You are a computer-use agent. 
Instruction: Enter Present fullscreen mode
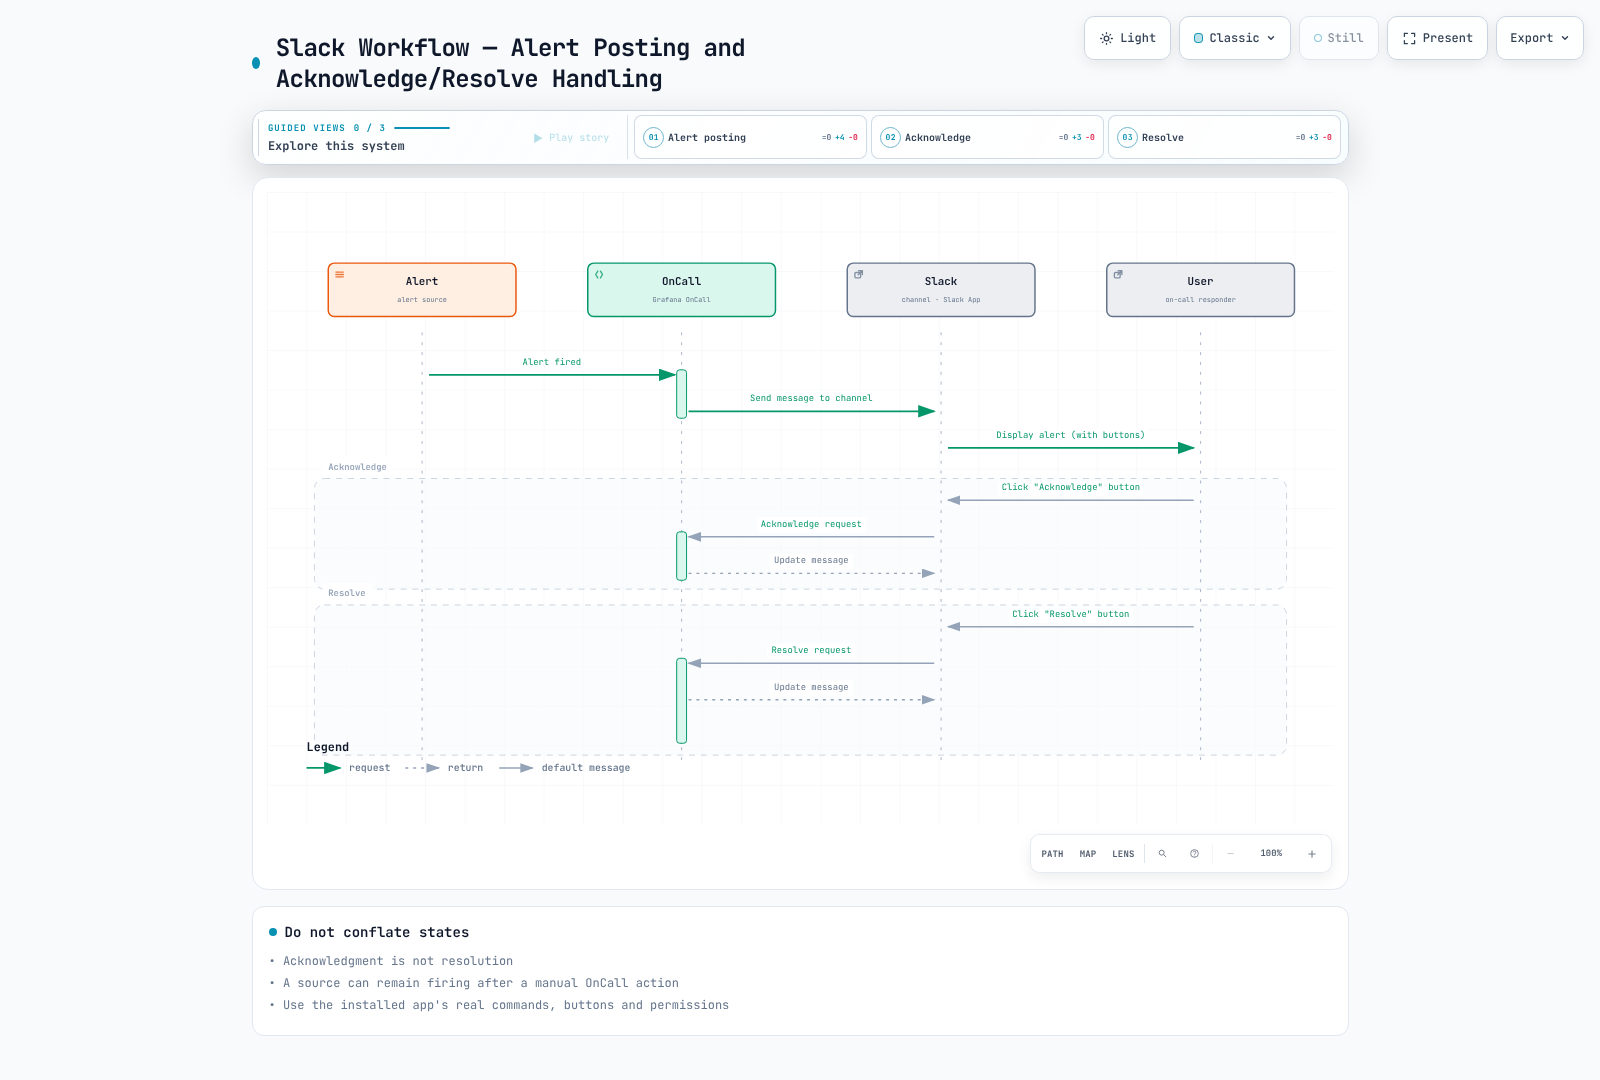(1437, 38)
